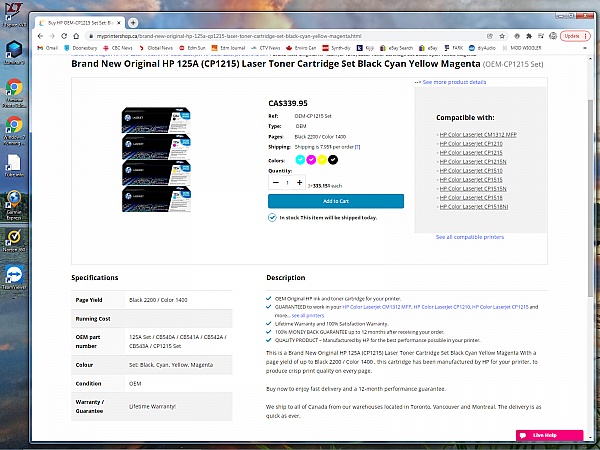This screenshot has width=600, height=450.
Task: Open the HP Color Laserjet CP1210 compatible-printer link
Action: tap(471, 144)
